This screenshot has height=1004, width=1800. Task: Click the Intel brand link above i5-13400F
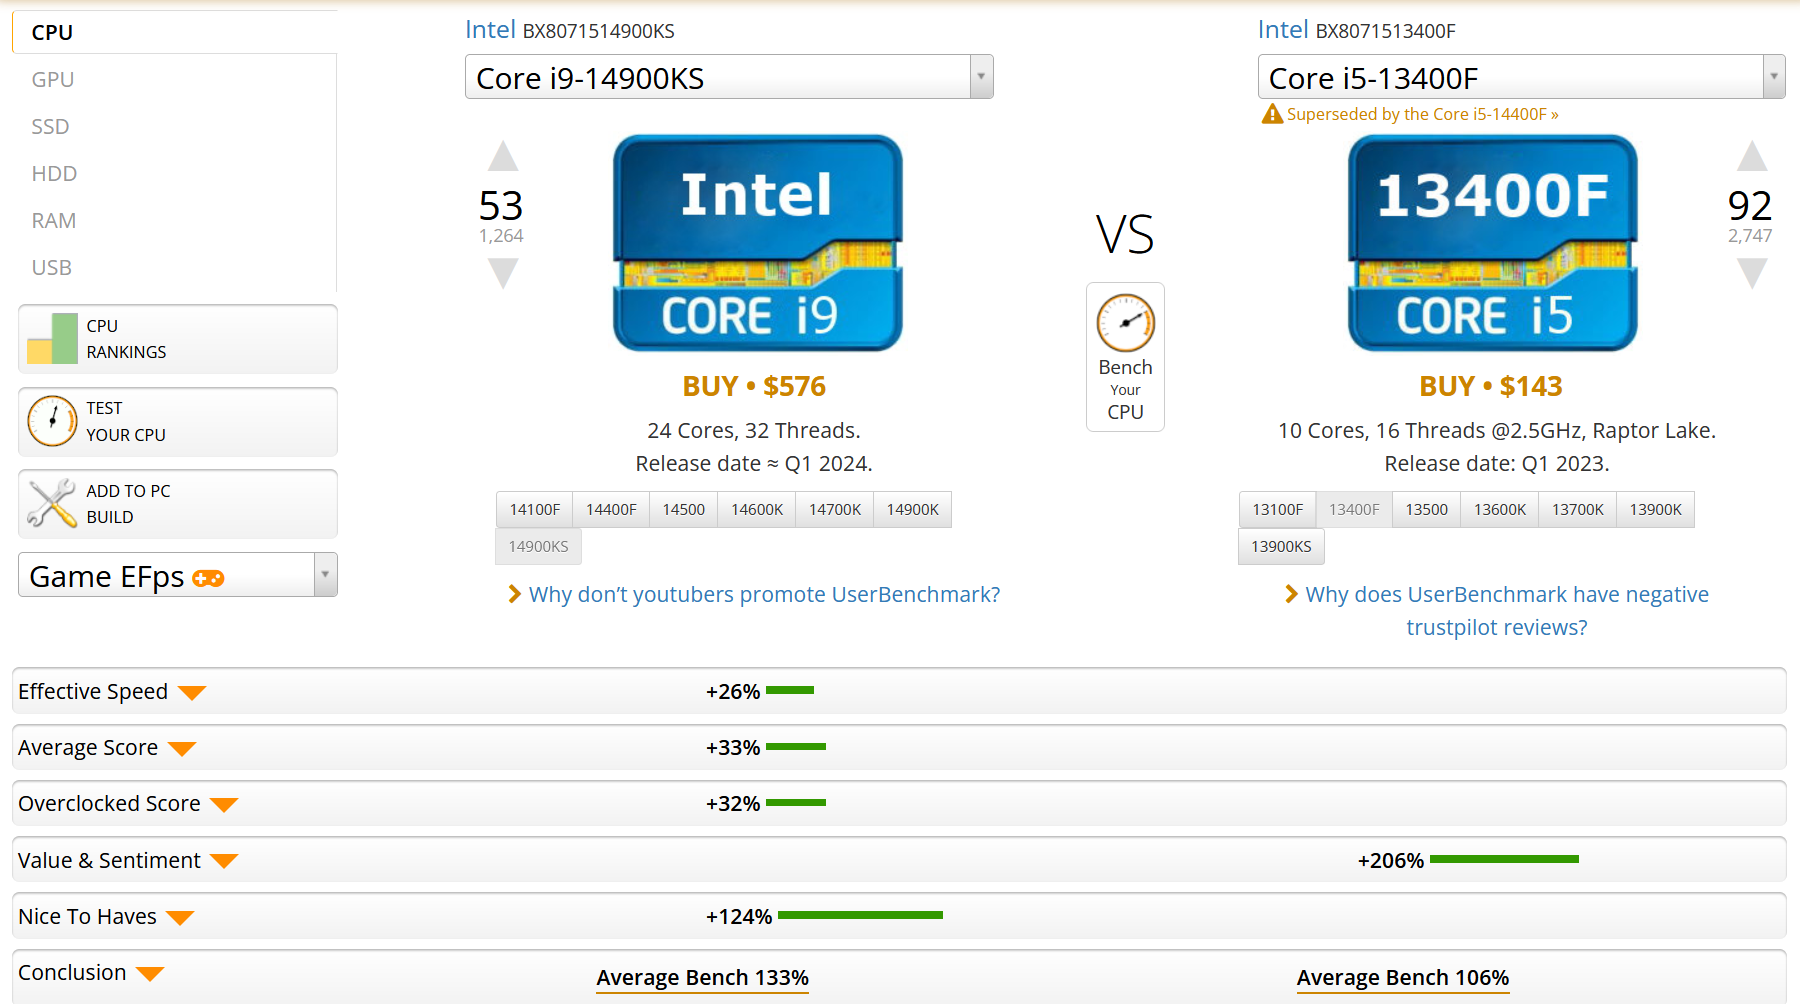(x=1283, y=30)
